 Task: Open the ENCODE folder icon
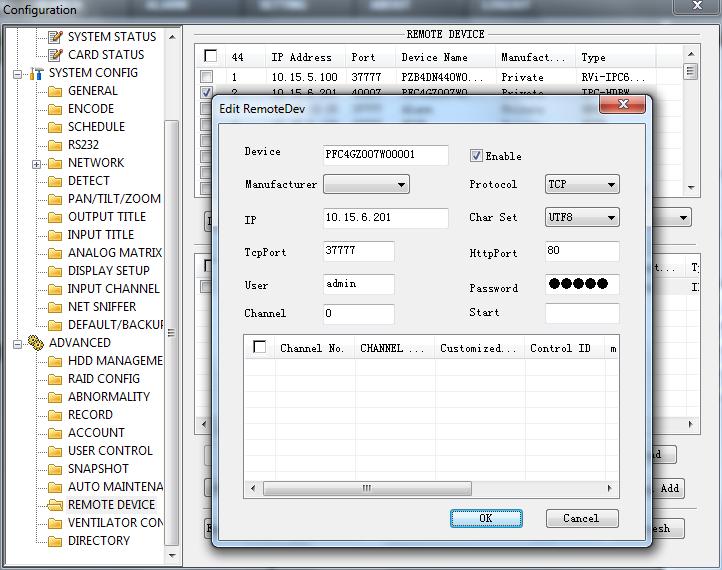click(55, 109)
